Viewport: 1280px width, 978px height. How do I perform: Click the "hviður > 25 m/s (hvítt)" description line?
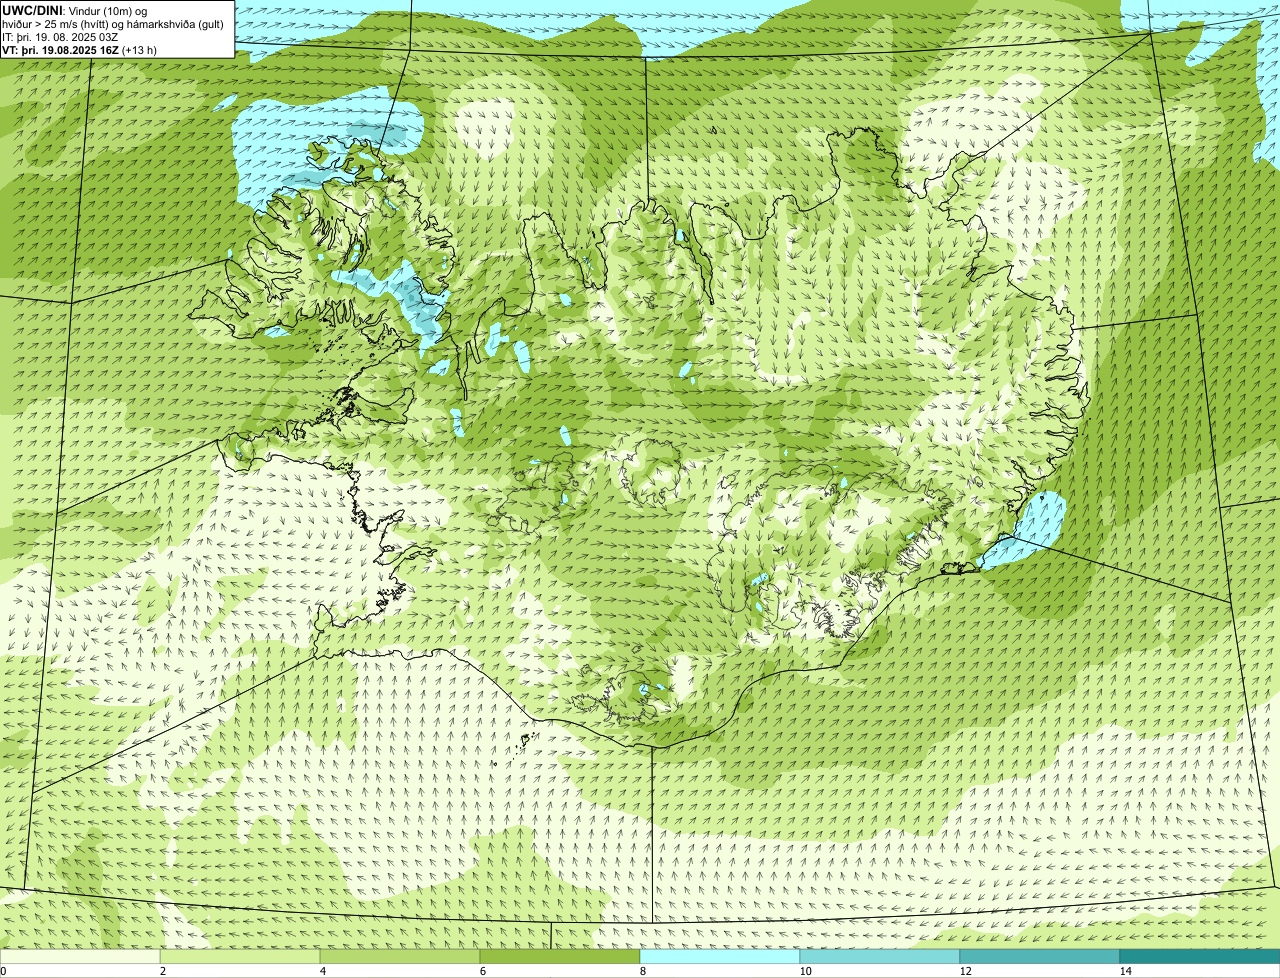coord(113,24)
